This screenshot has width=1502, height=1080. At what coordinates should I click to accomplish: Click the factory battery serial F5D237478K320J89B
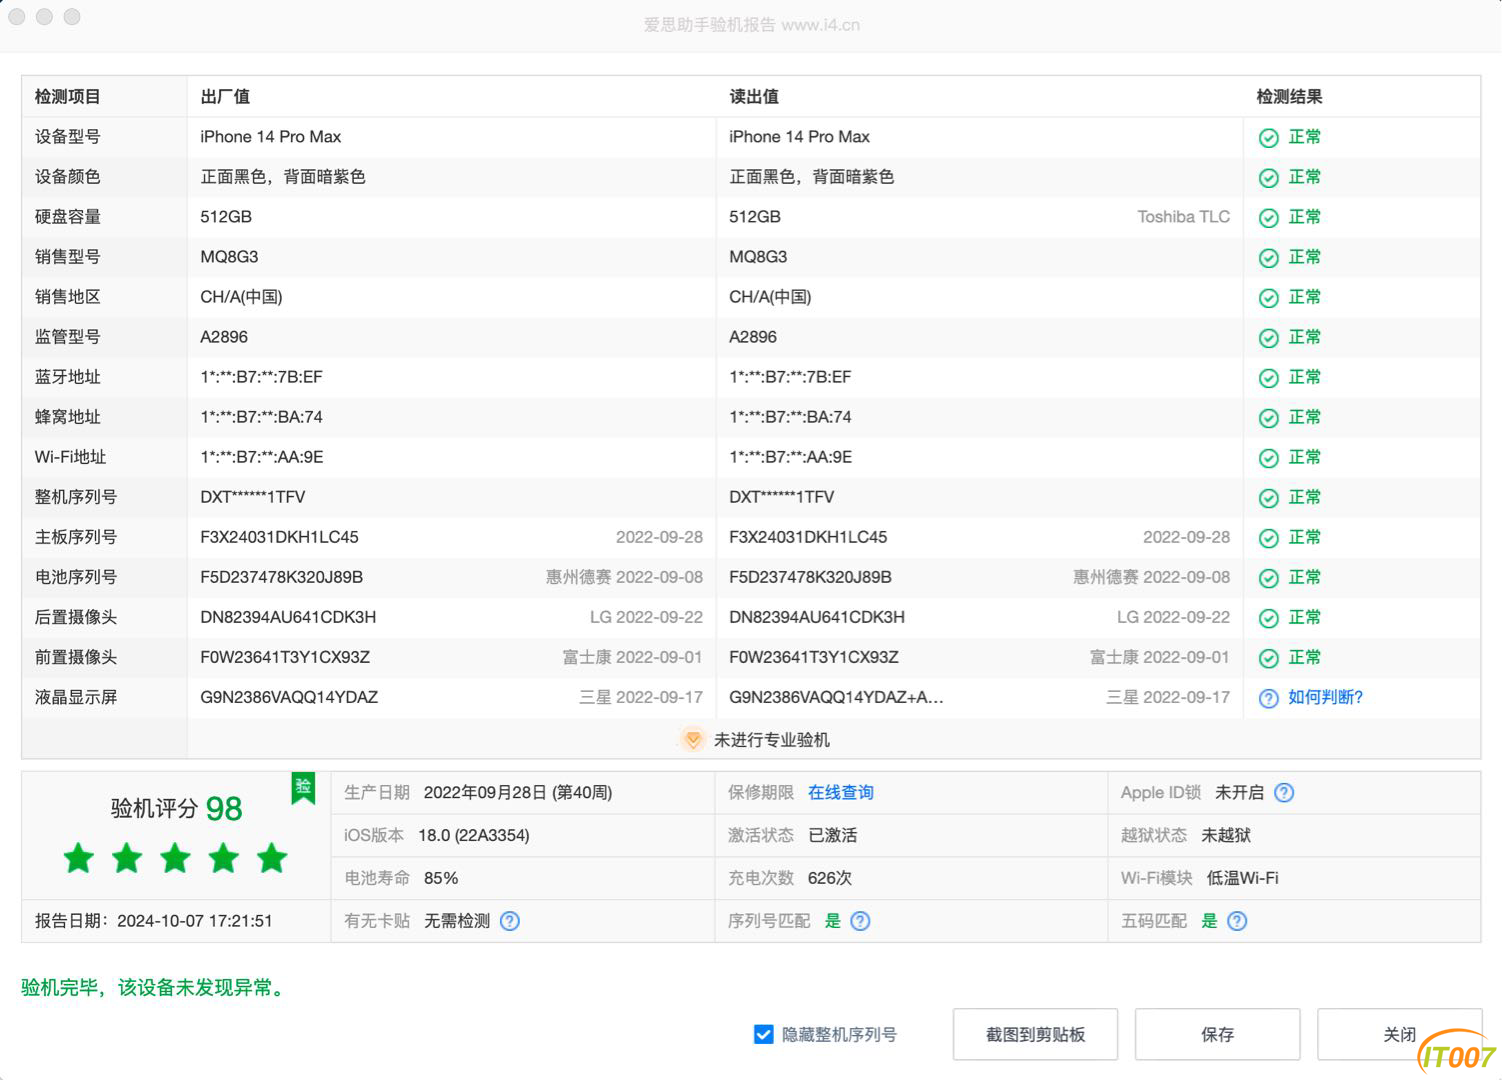(281, 577)
